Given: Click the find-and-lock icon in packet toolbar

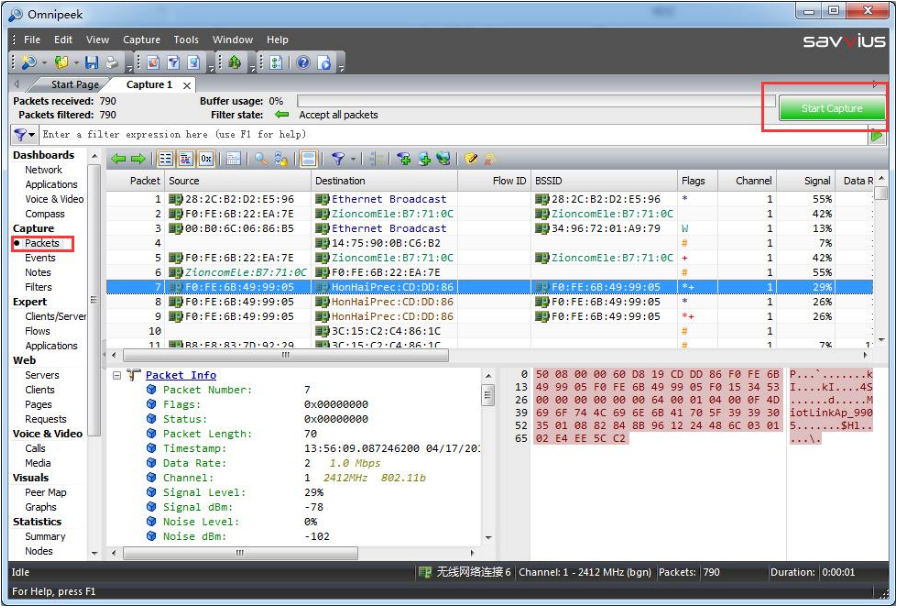Looking at the screenshot, I should pyautogui.click(x=281, y=158).
